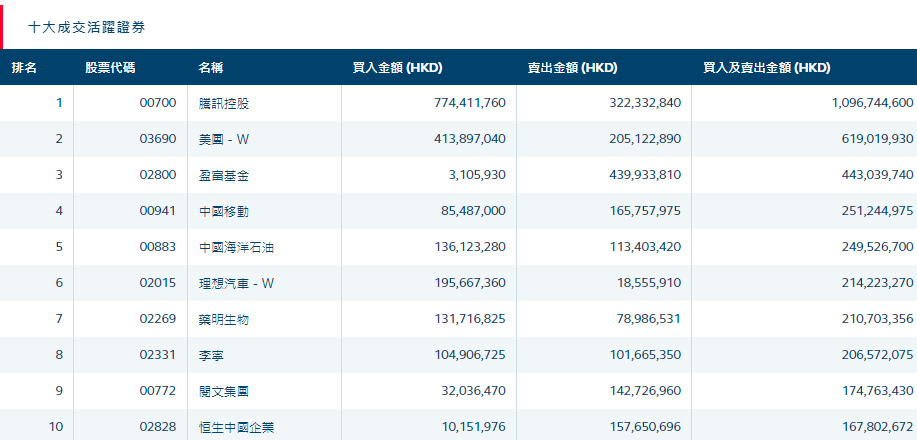This screenshot has width=917, height=440.
Task: Select the name 美團 - W
Action: (224, 140)
